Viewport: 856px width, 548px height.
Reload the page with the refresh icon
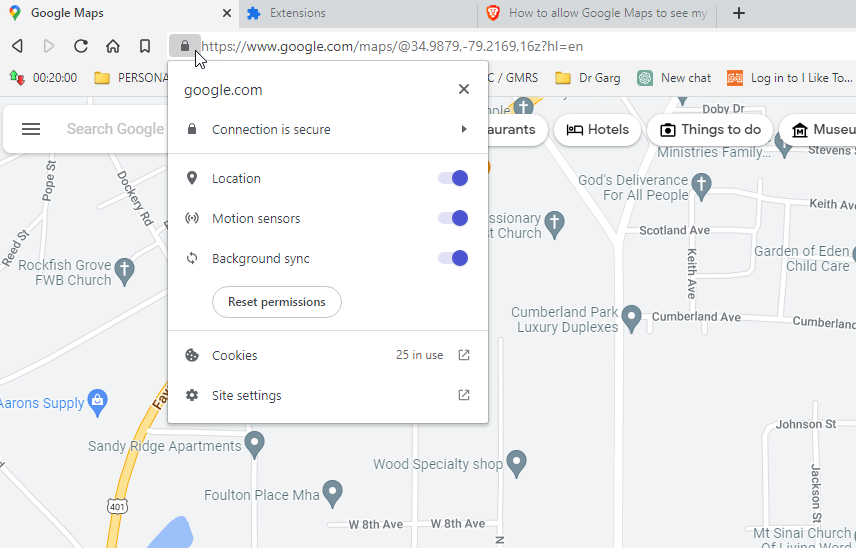pyautogui.click(x=81, y=46)
